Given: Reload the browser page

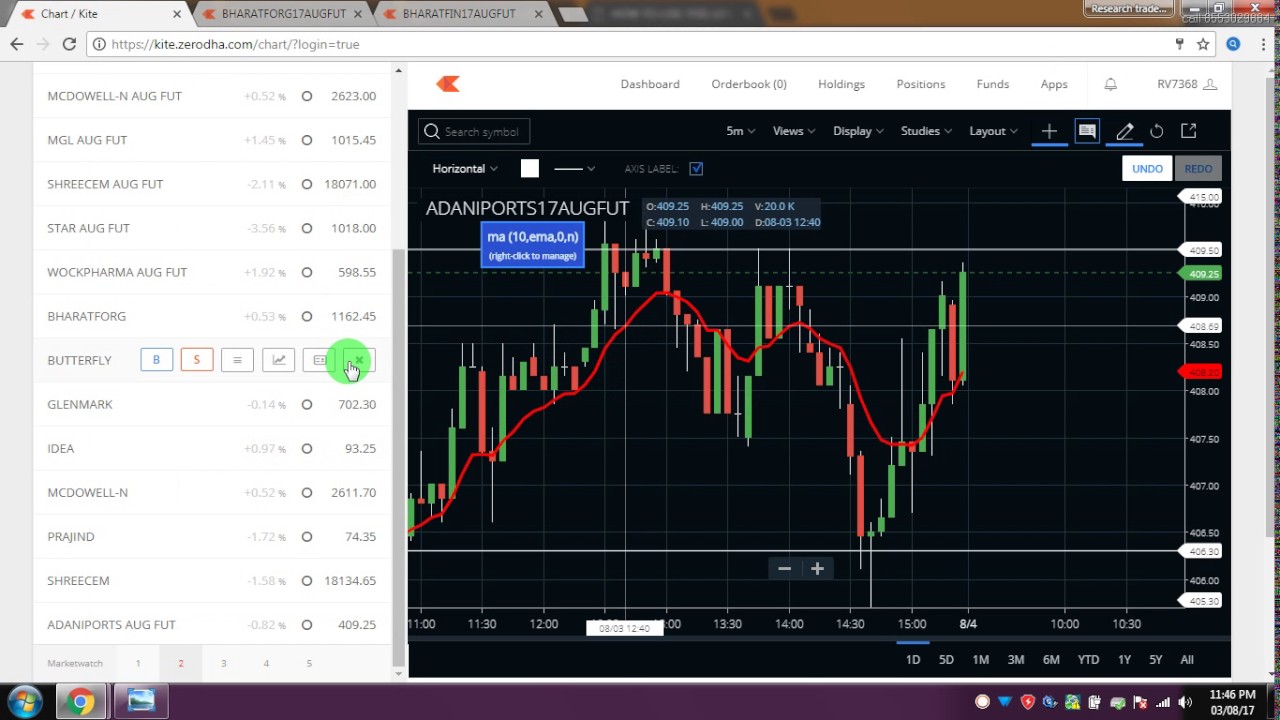Looking at the screenshot, I should coord(69,44).
